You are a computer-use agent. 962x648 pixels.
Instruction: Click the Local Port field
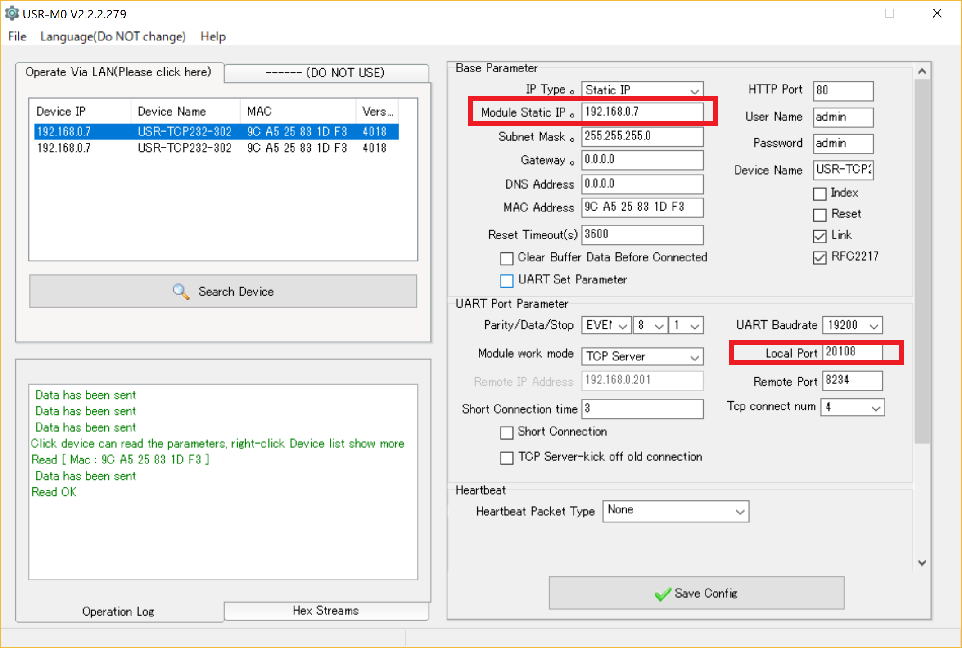pos(853,352)
